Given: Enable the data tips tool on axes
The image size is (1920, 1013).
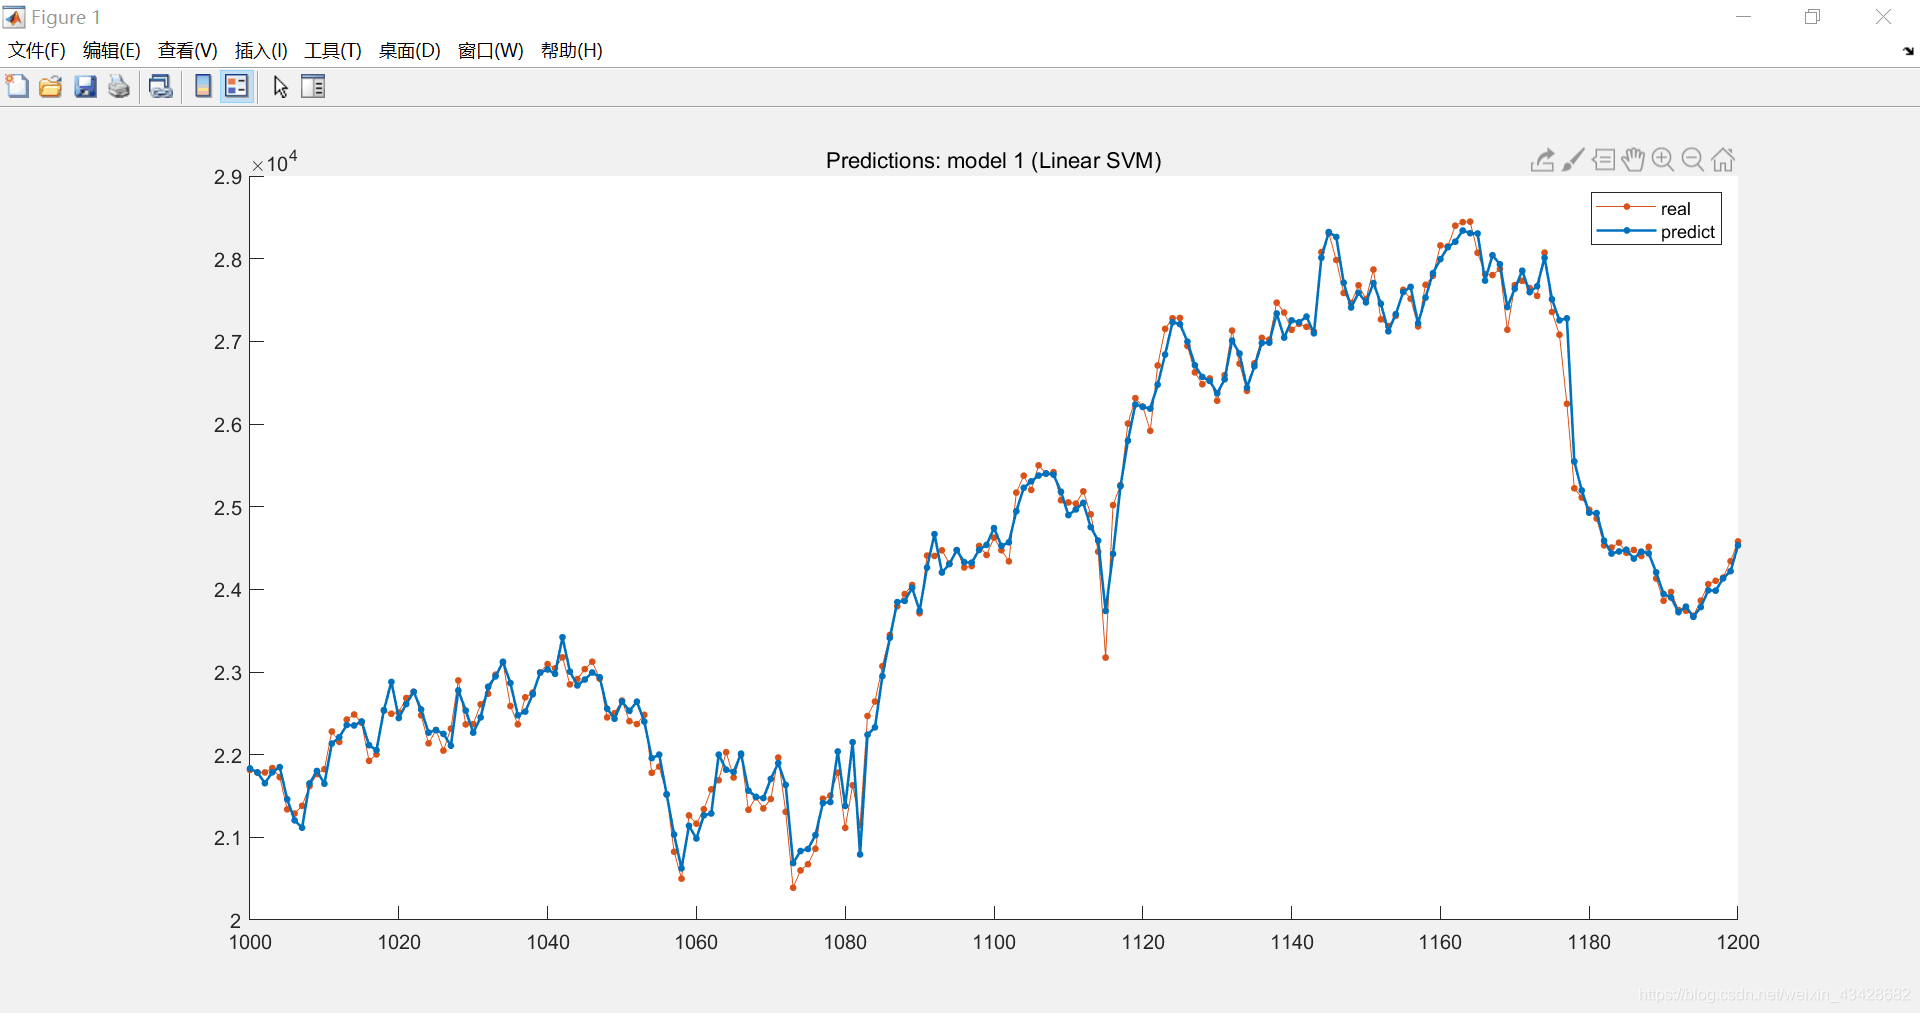Looking at the screenshot, I should (1604, 160).
